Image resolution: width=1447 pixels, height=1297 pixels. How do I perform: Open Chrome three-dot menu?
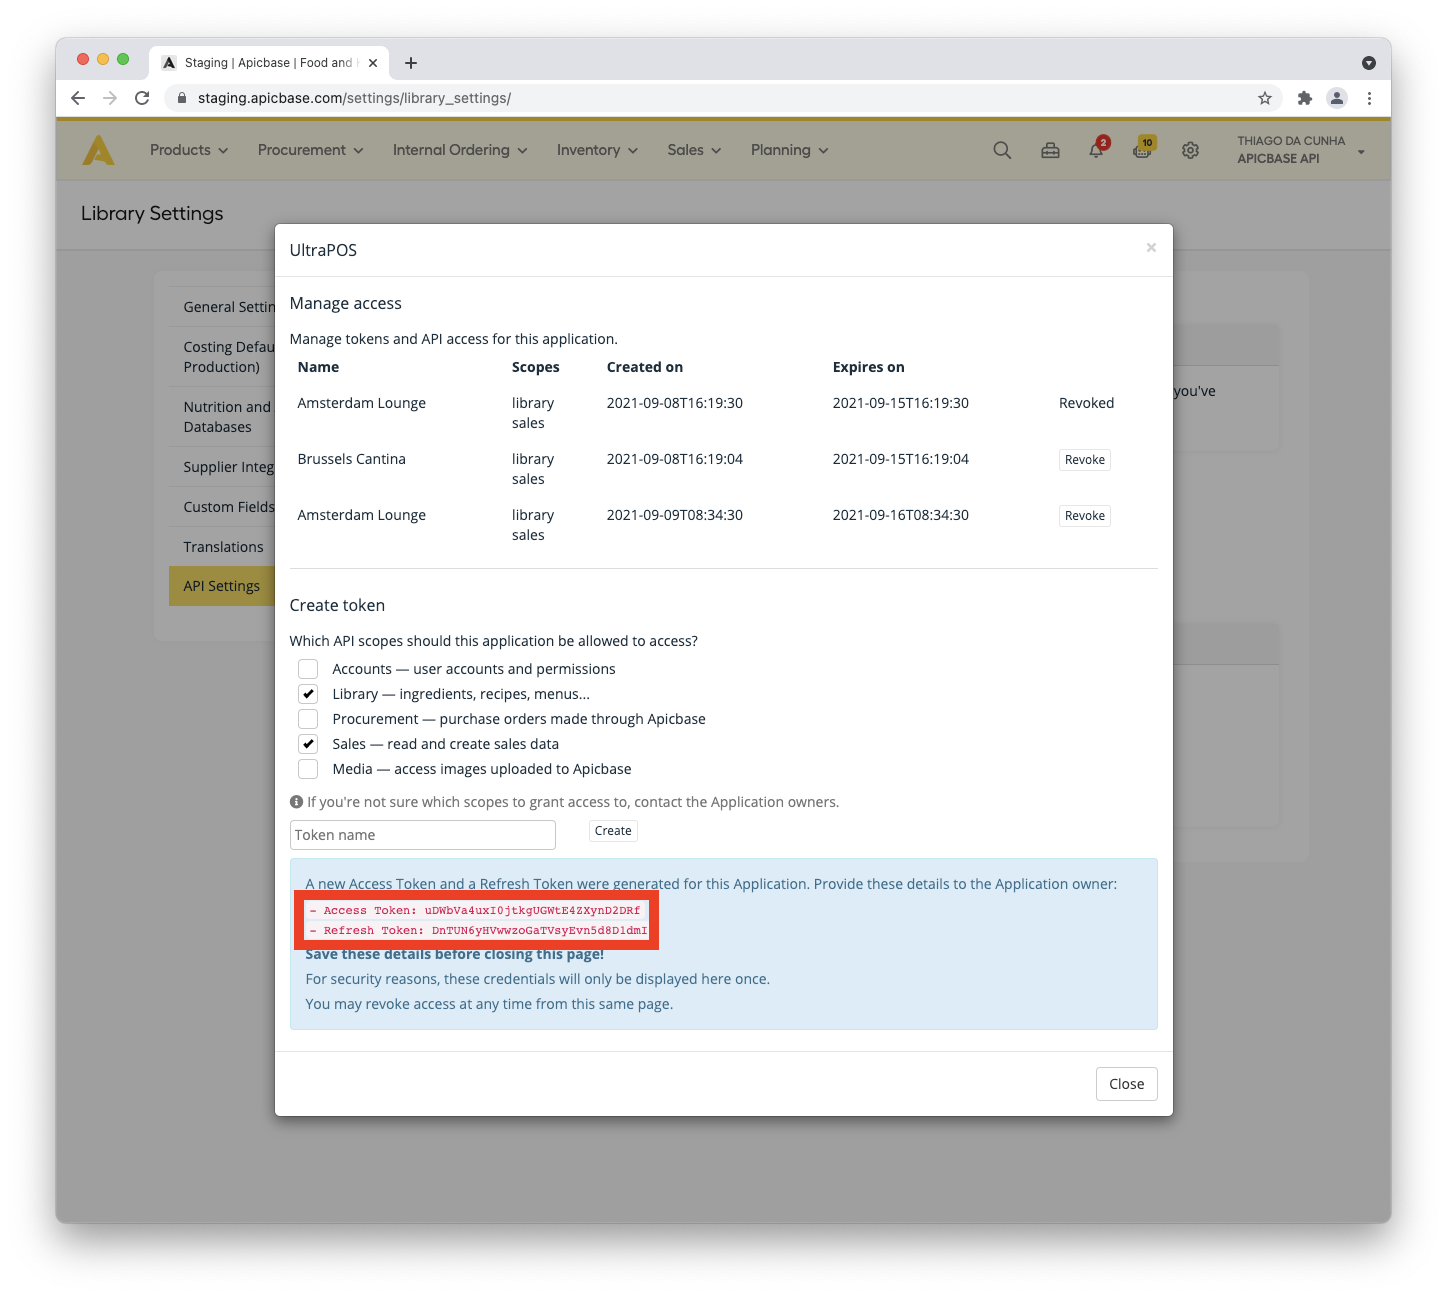1370,98
